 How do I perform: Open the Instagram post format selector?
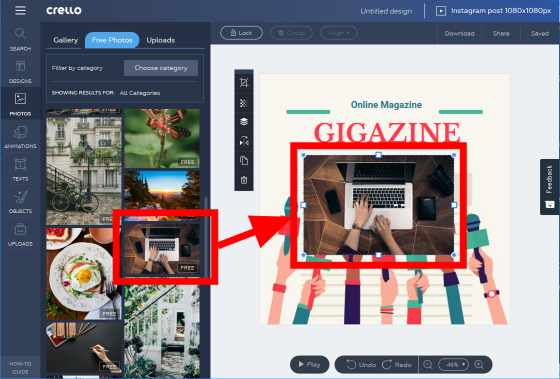click(x=494, y=11)
